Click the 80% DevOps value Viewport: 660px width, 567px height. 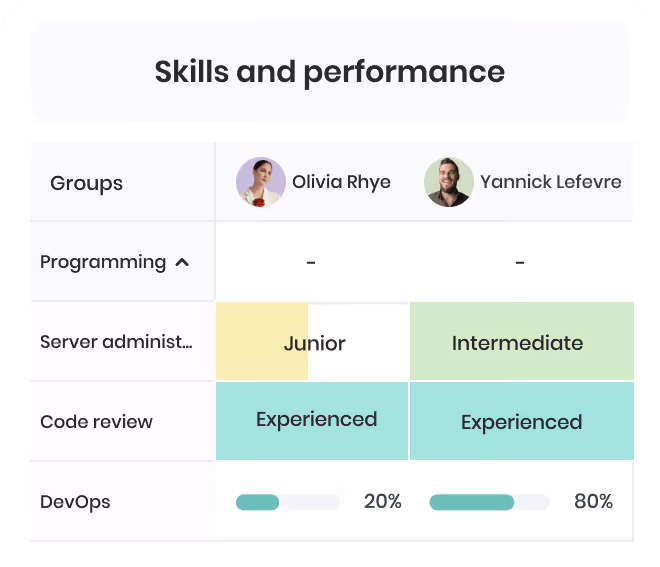[x=593, y=501]
